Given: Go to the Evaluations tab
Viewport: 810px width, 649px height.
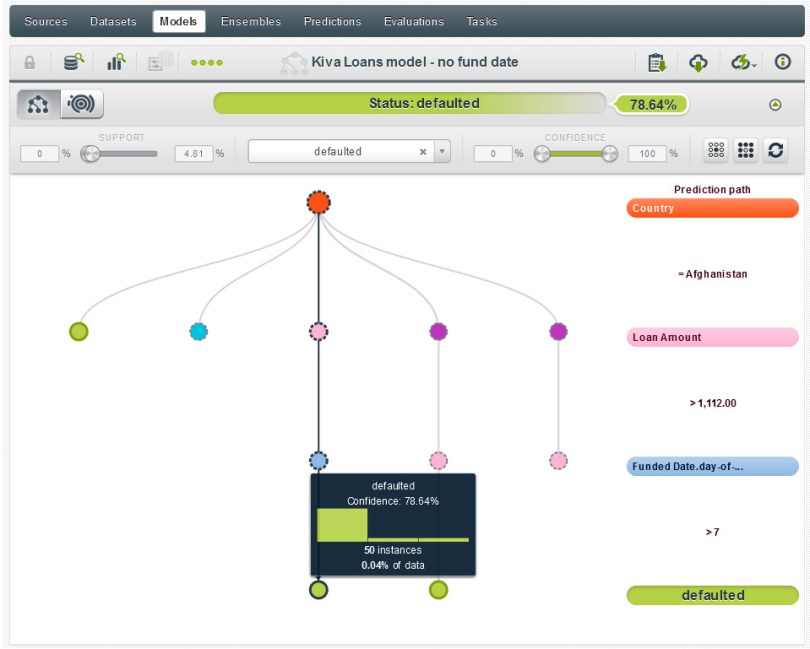Looking at the screenshot, I should pyautogui.click(x=413, y=21).
